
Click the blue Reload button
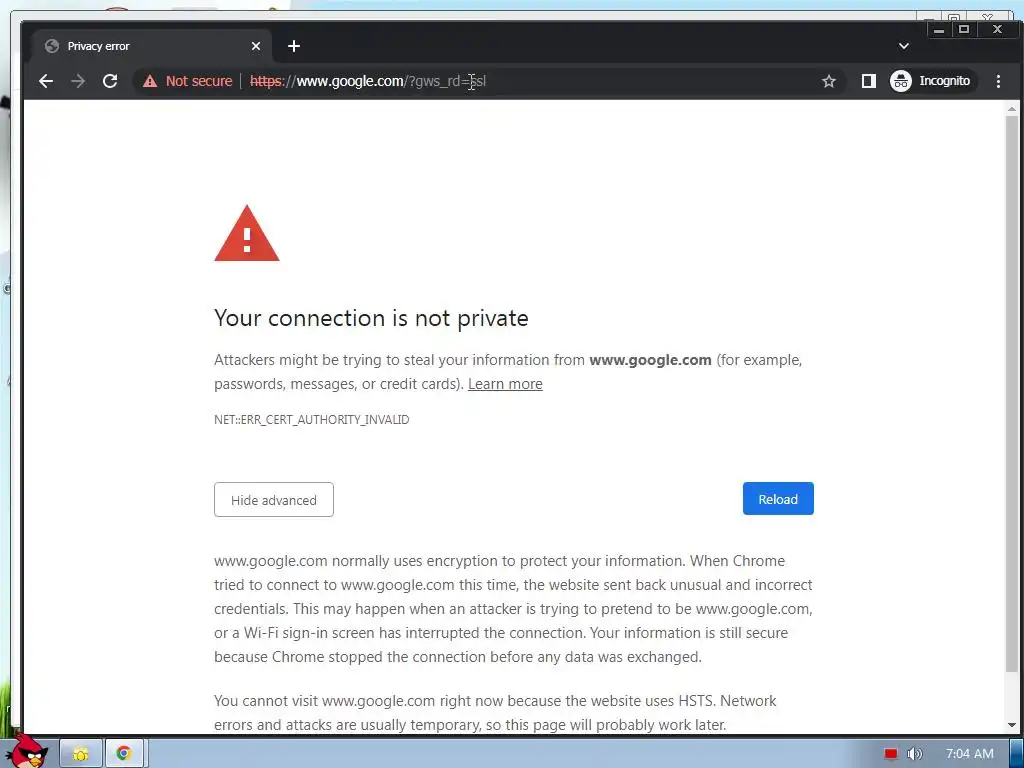click(778, 499)
